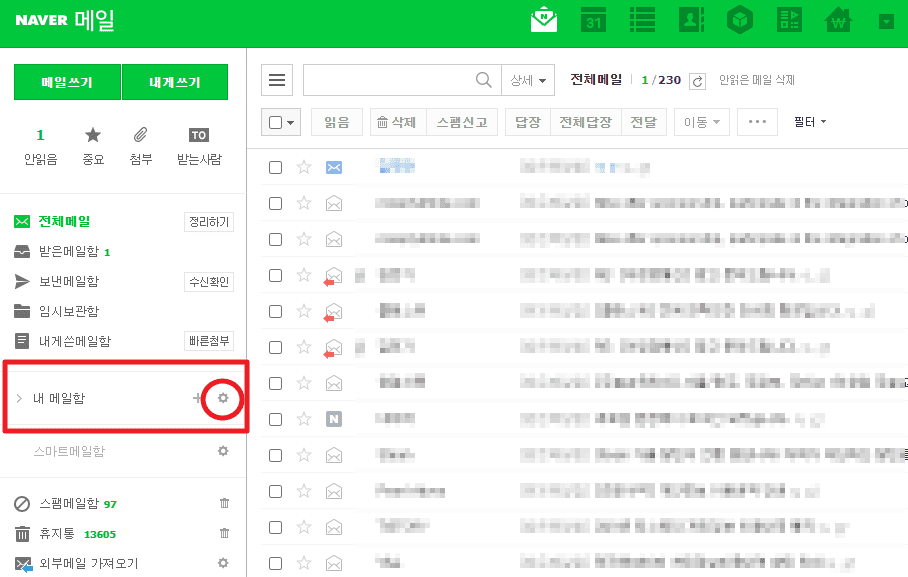
Task: Check the checkbox of the unread blue-envelope mail
Action: [276, 167]
